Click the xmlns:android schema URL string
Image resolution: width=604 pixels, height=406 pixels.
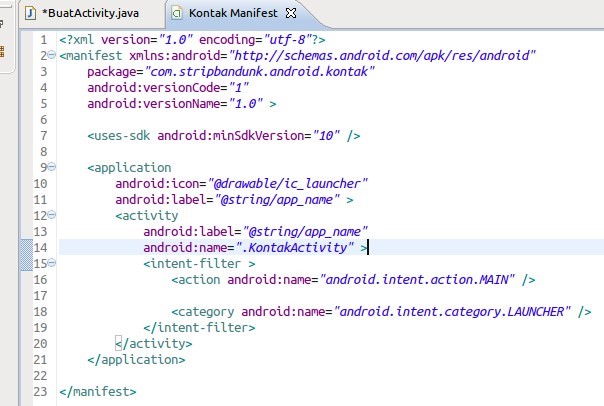tap(382, 55)
